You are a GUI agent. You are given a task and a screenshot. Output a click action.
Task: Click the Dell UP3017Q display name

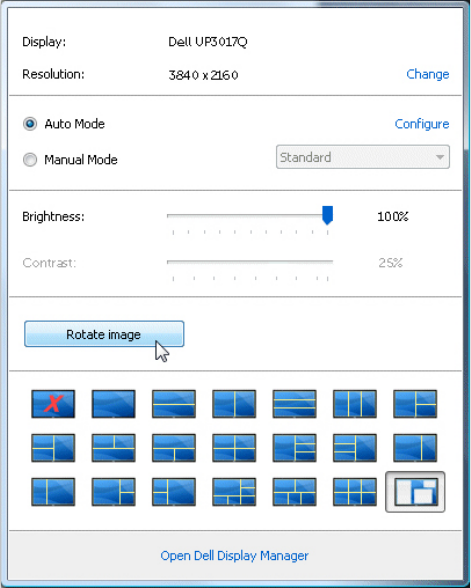[x=208, y=42]
